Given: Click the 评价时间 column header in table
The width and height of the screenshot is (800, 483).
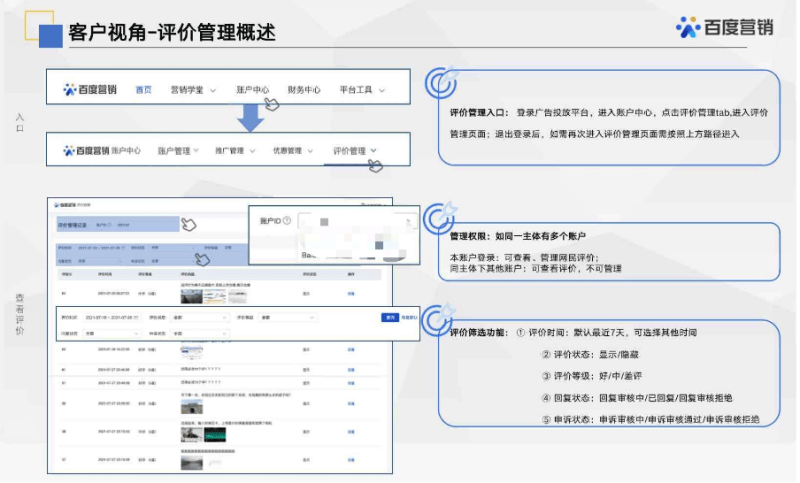Looking at the screenshot, I should click(105, 275).
